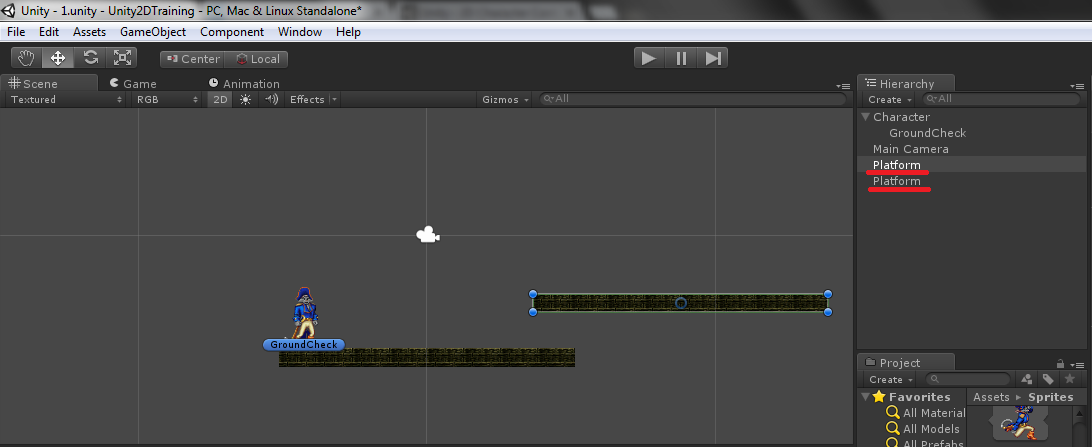Click the Hierarchy search field
This screenshot has height=447, width=1092.
coord(1001,99)
